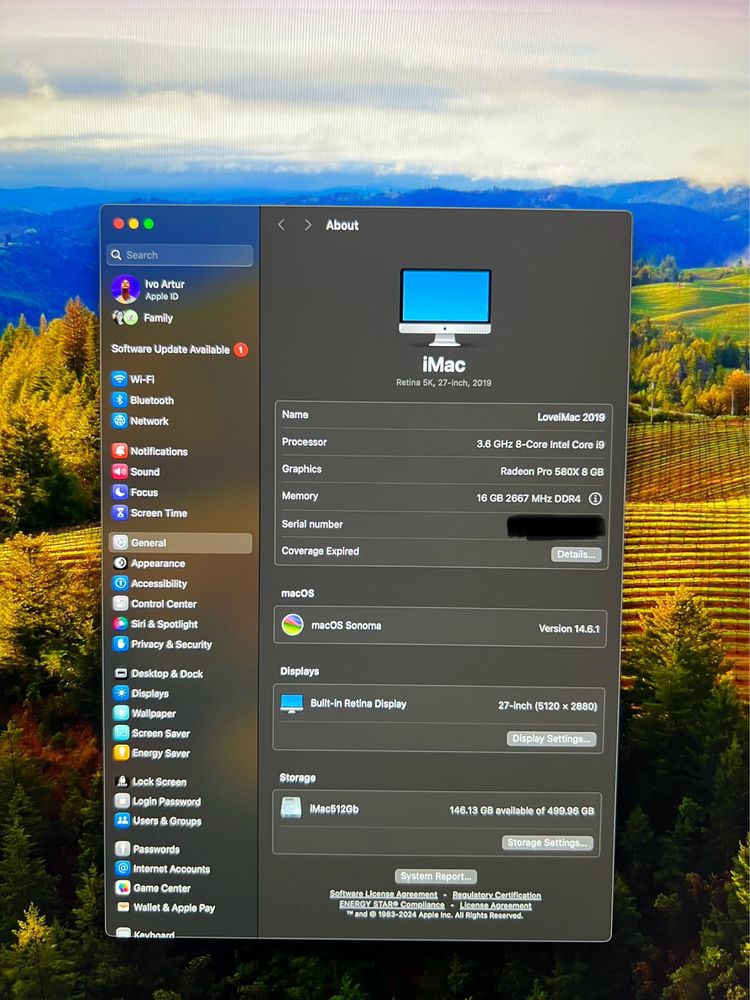Image resolution: width=750 pixels, height=1000 pixels.
Task: Open Lock Screen icon
Action: (122, 781)
